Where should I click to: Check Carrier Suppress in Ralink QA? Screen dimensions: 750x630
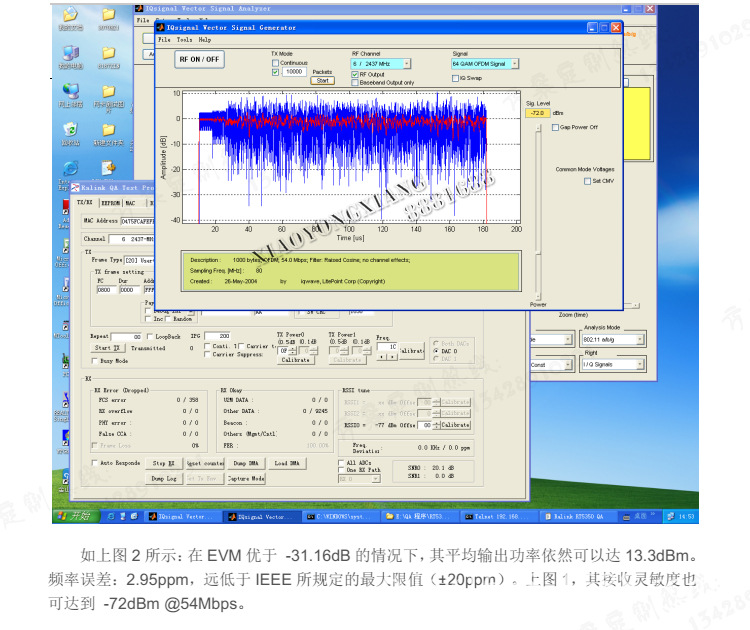pos(207,354)
